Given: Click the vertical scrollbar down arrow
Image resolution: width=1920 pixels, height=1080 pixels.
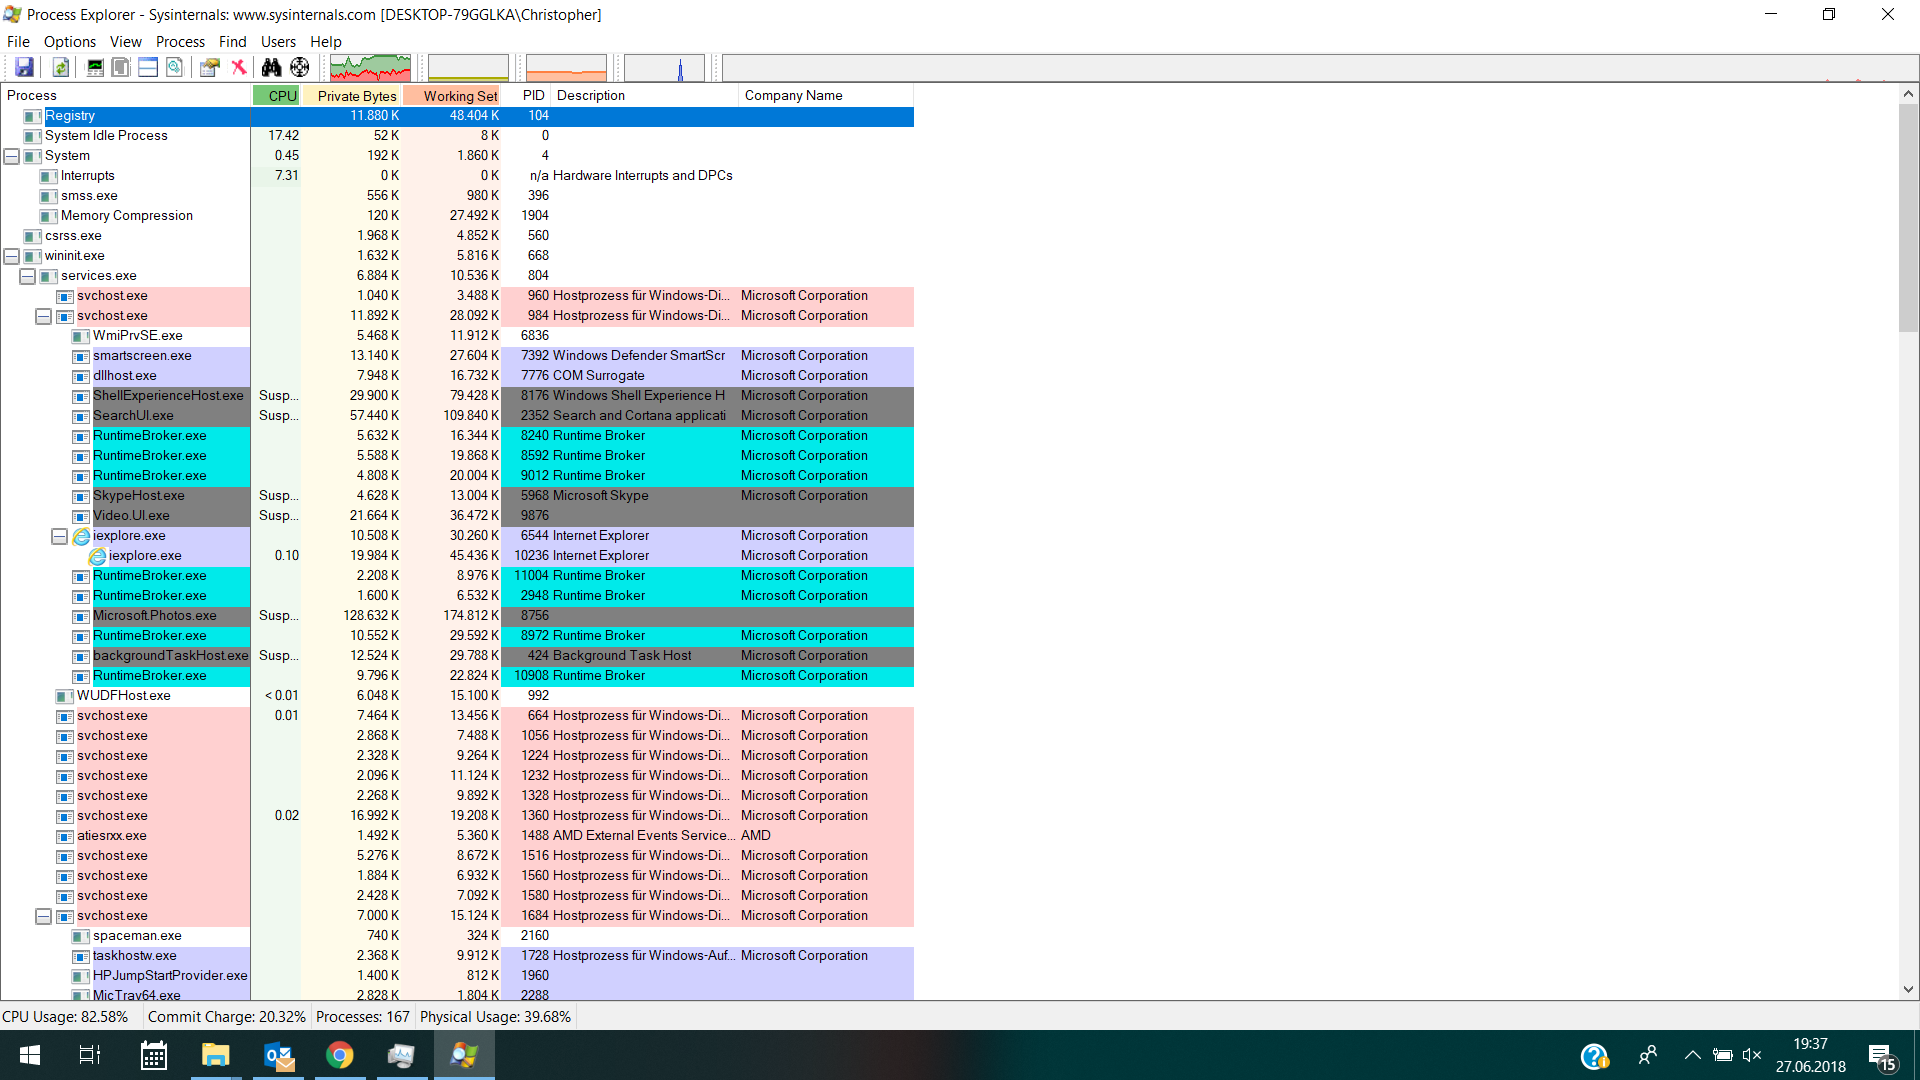Looking at the screenshot, I should click(1908, 989).
